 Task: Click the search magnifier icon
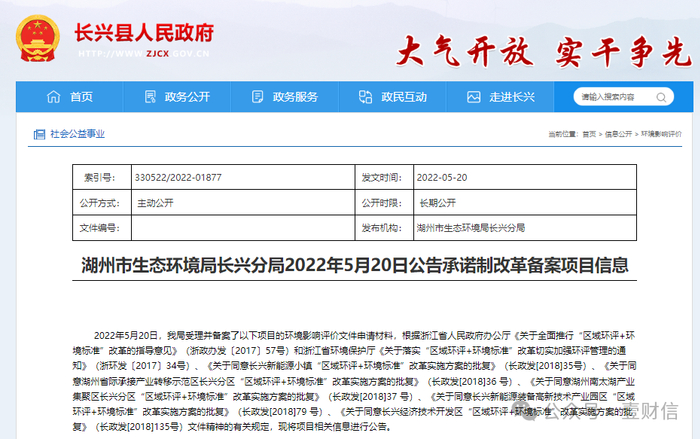661,97
